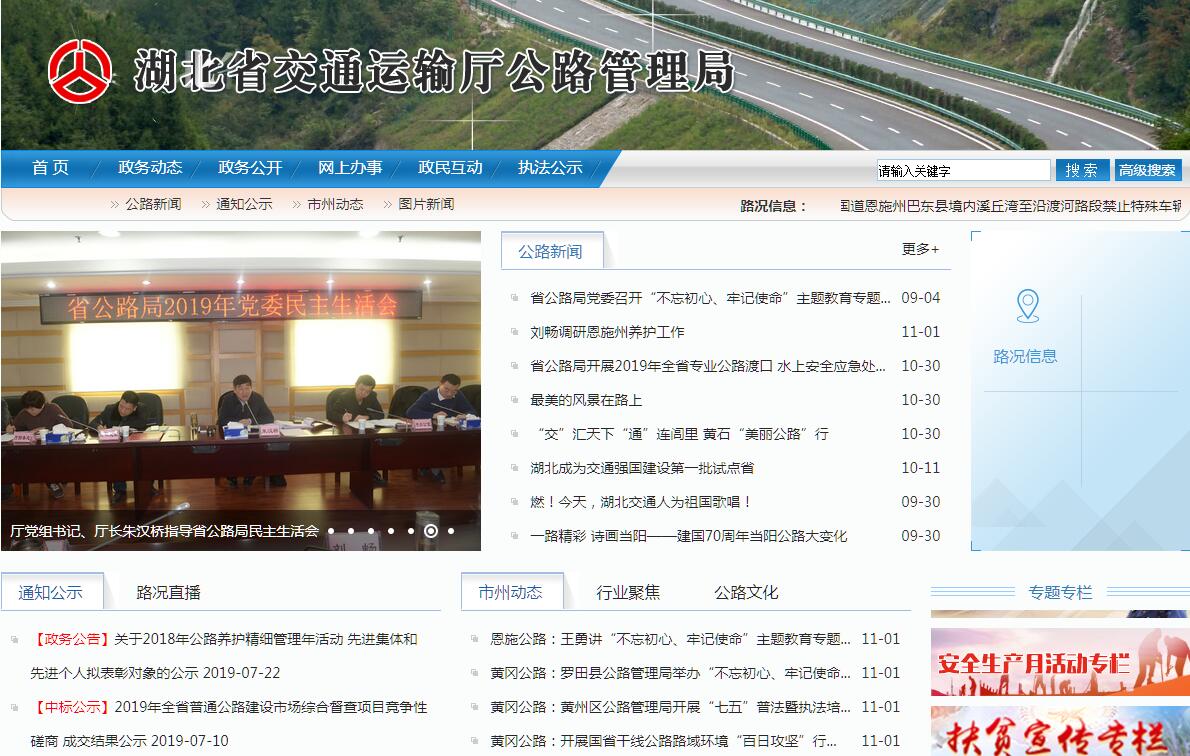The image size is (1190, 756).
Task: Open the 政务公开 menu item
Action: [250, 168]
